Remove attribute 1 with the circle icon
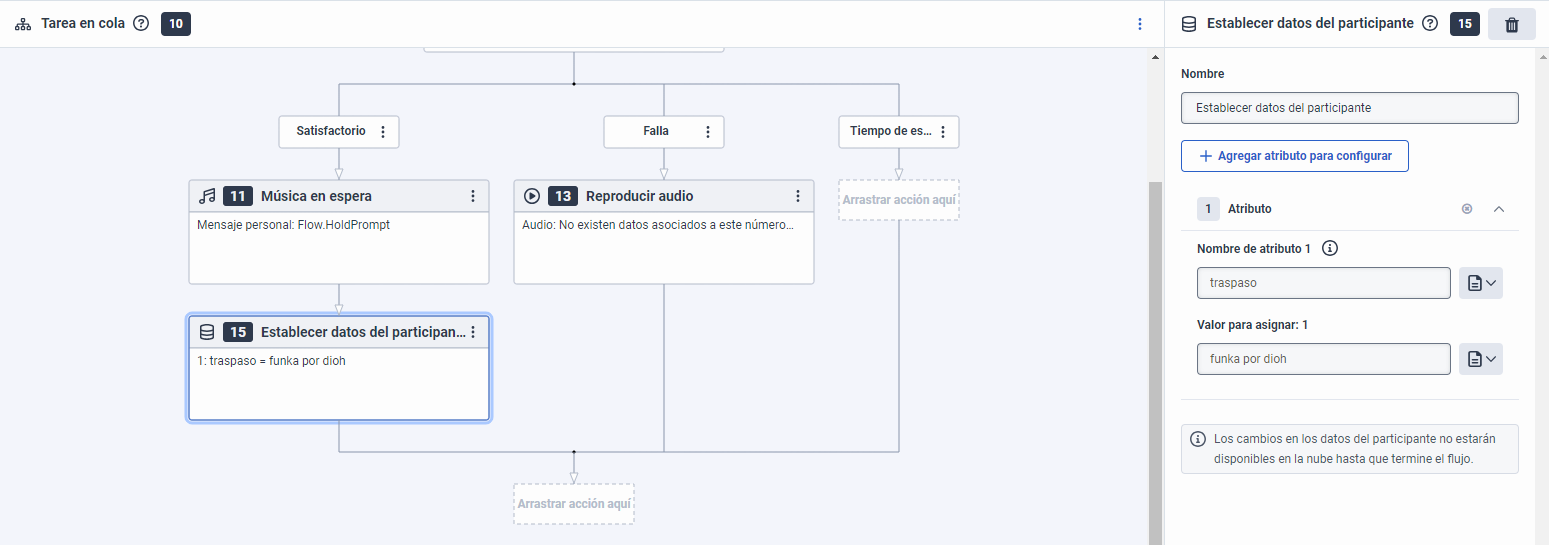 tap(1467, 209)
